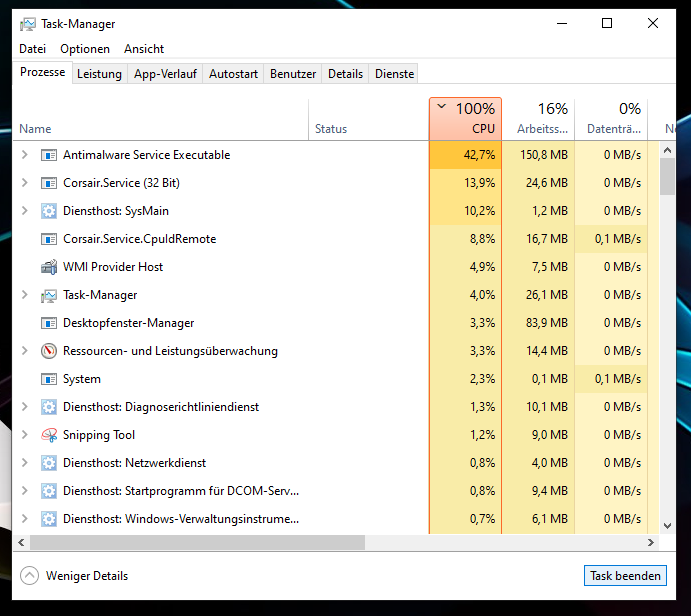Click the Antimalware Service Executable process icon
Image resolution: width=691 pixels, height=616 pixels.
tap(48, 155)
